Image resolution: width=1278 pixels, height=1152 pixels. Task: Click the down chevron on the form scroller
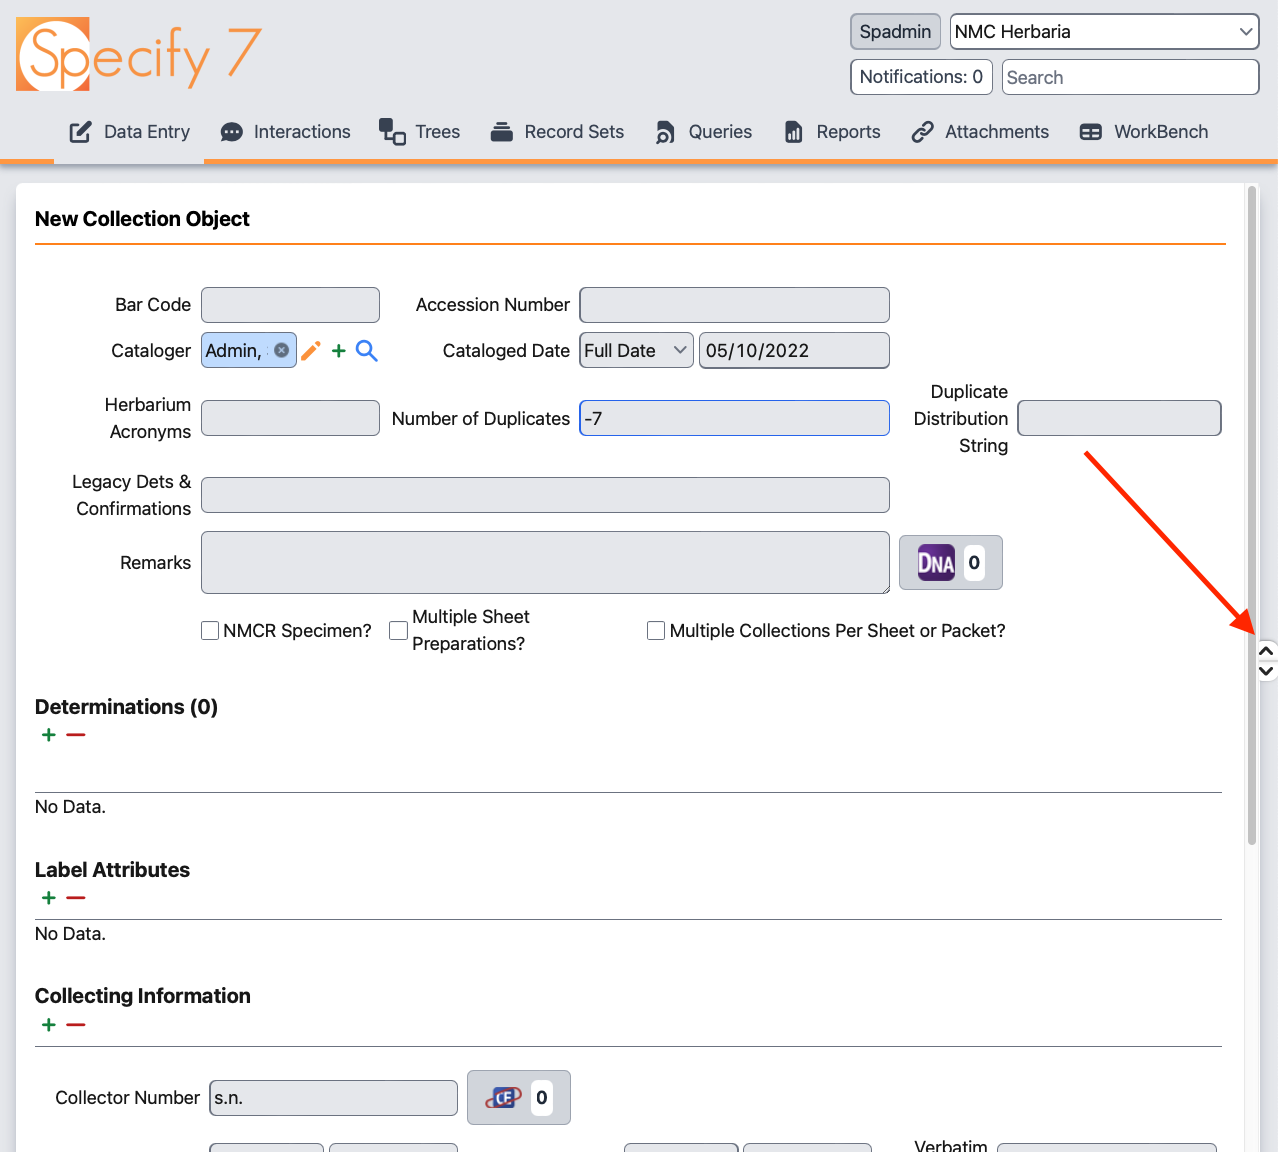click(x=1266, y=669)
